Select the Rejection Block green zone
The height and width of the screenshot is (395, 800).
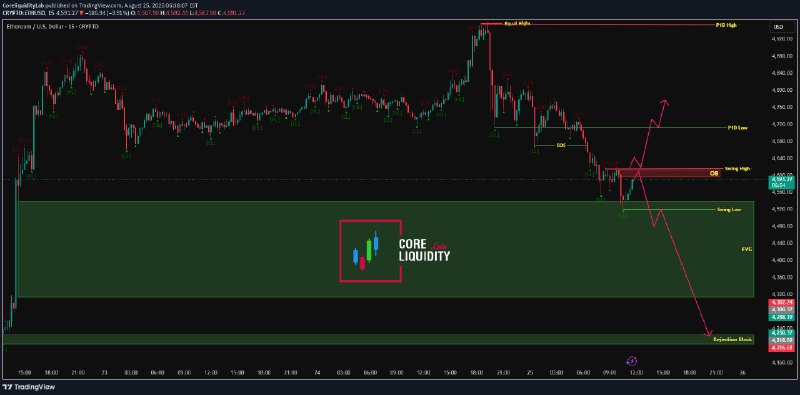(x=378, y=339)
